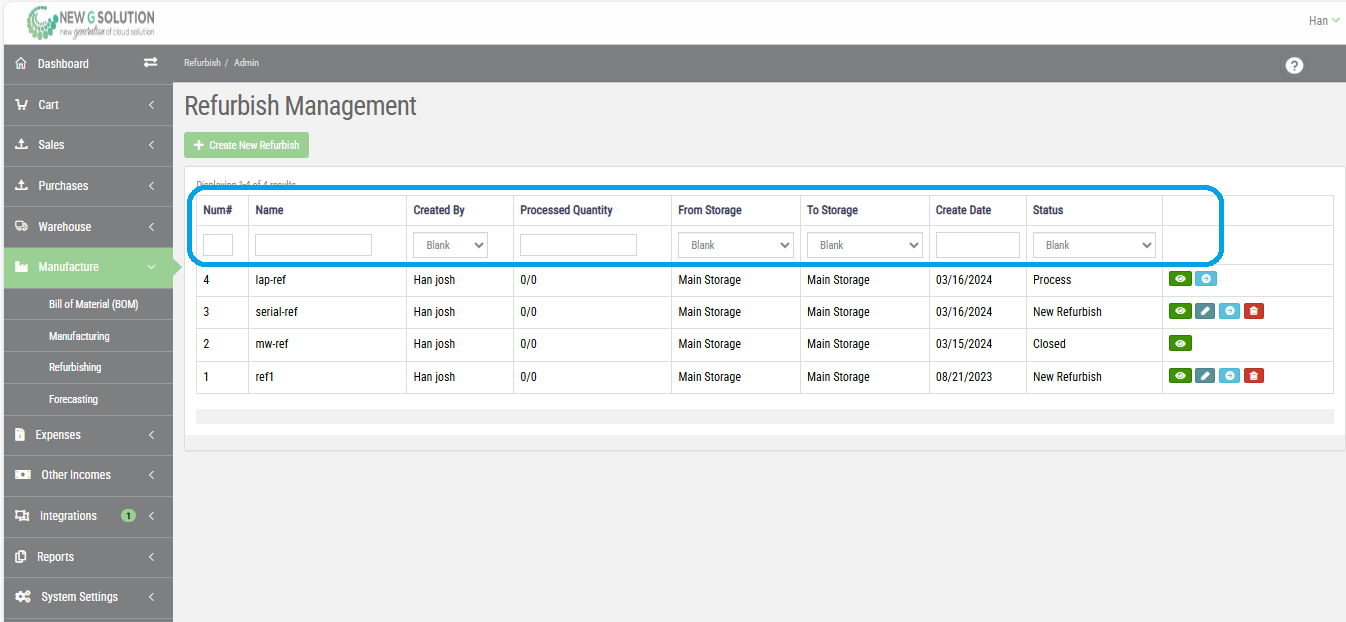This screenshot has width=1346, height=622.
Task: View ref1 refurbish with eye icon
Action: pos(1180,376)
